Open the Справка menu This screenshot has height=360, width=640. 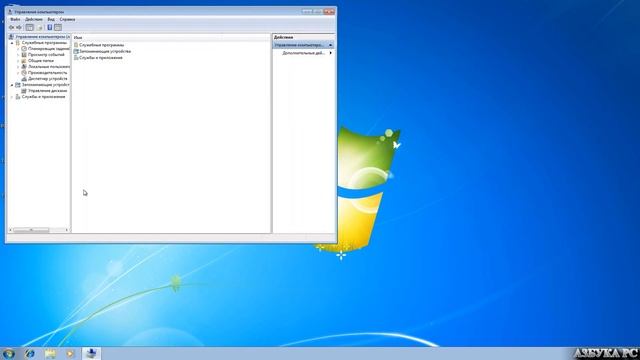67,19
